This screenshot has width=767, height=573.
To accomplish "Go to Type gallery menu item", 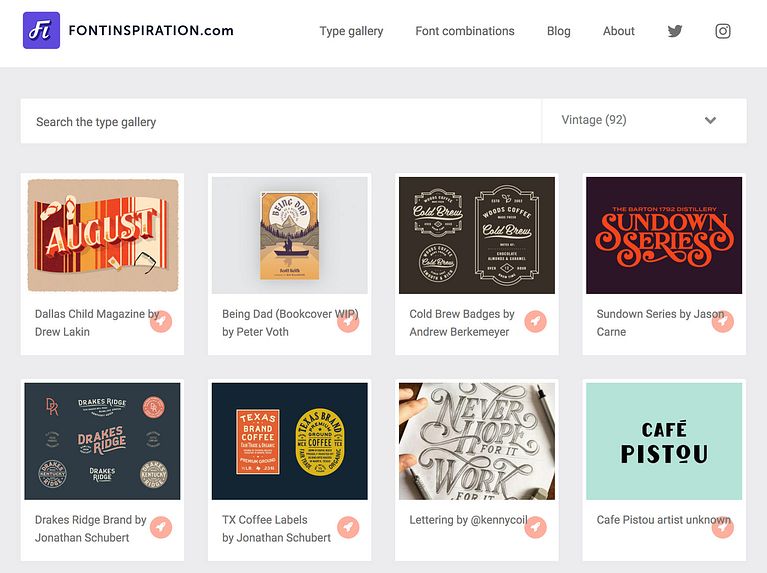I will click(351, 31).
